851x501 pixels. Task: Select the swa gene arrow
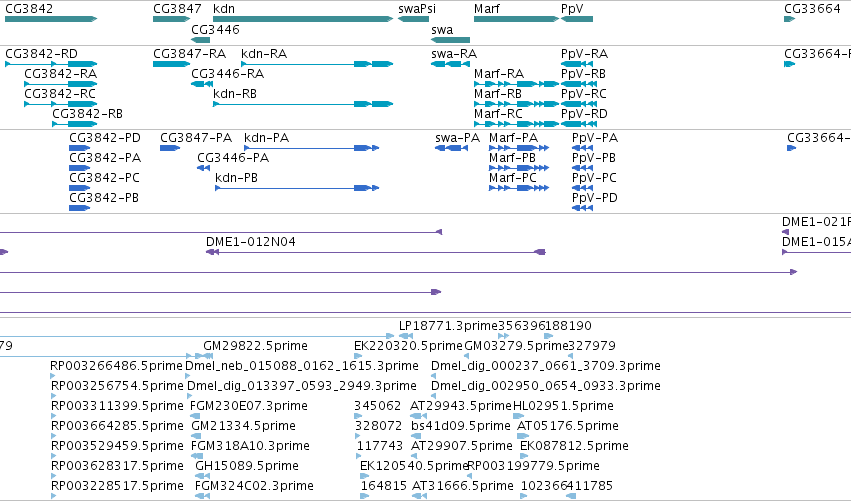point(450,40)
